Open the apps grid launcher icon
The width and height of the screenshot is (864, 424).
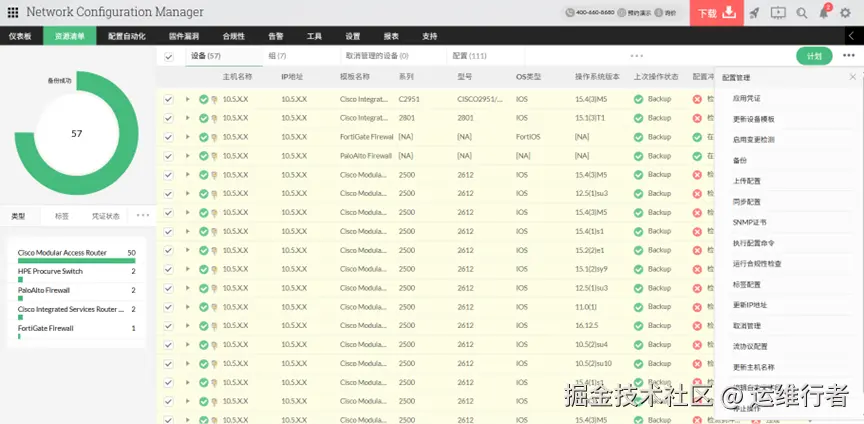tap(13, 12)
